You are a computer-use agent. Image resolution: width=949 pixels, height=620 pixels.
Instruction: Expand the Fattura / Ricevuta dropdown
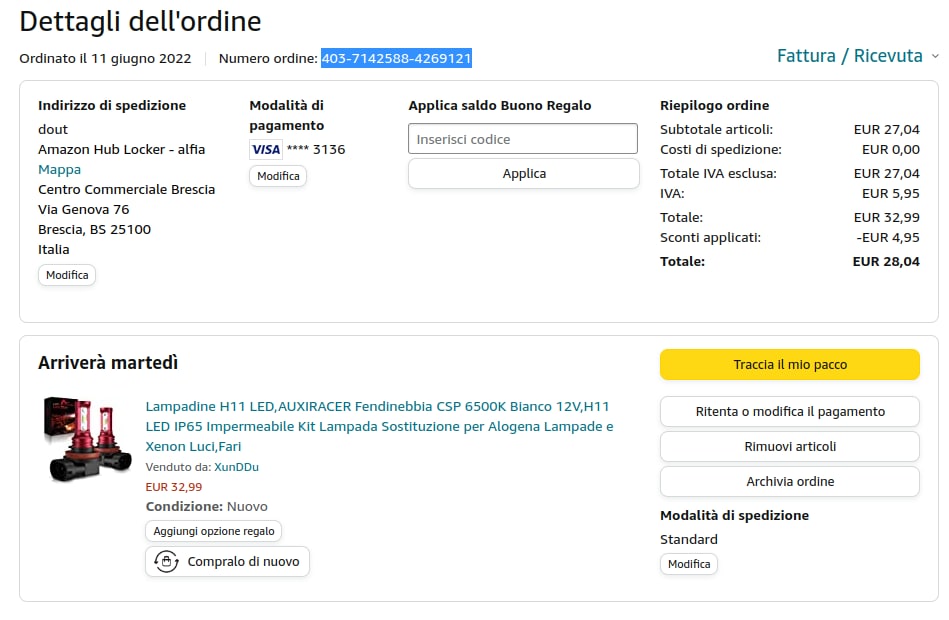click(849, 56)
